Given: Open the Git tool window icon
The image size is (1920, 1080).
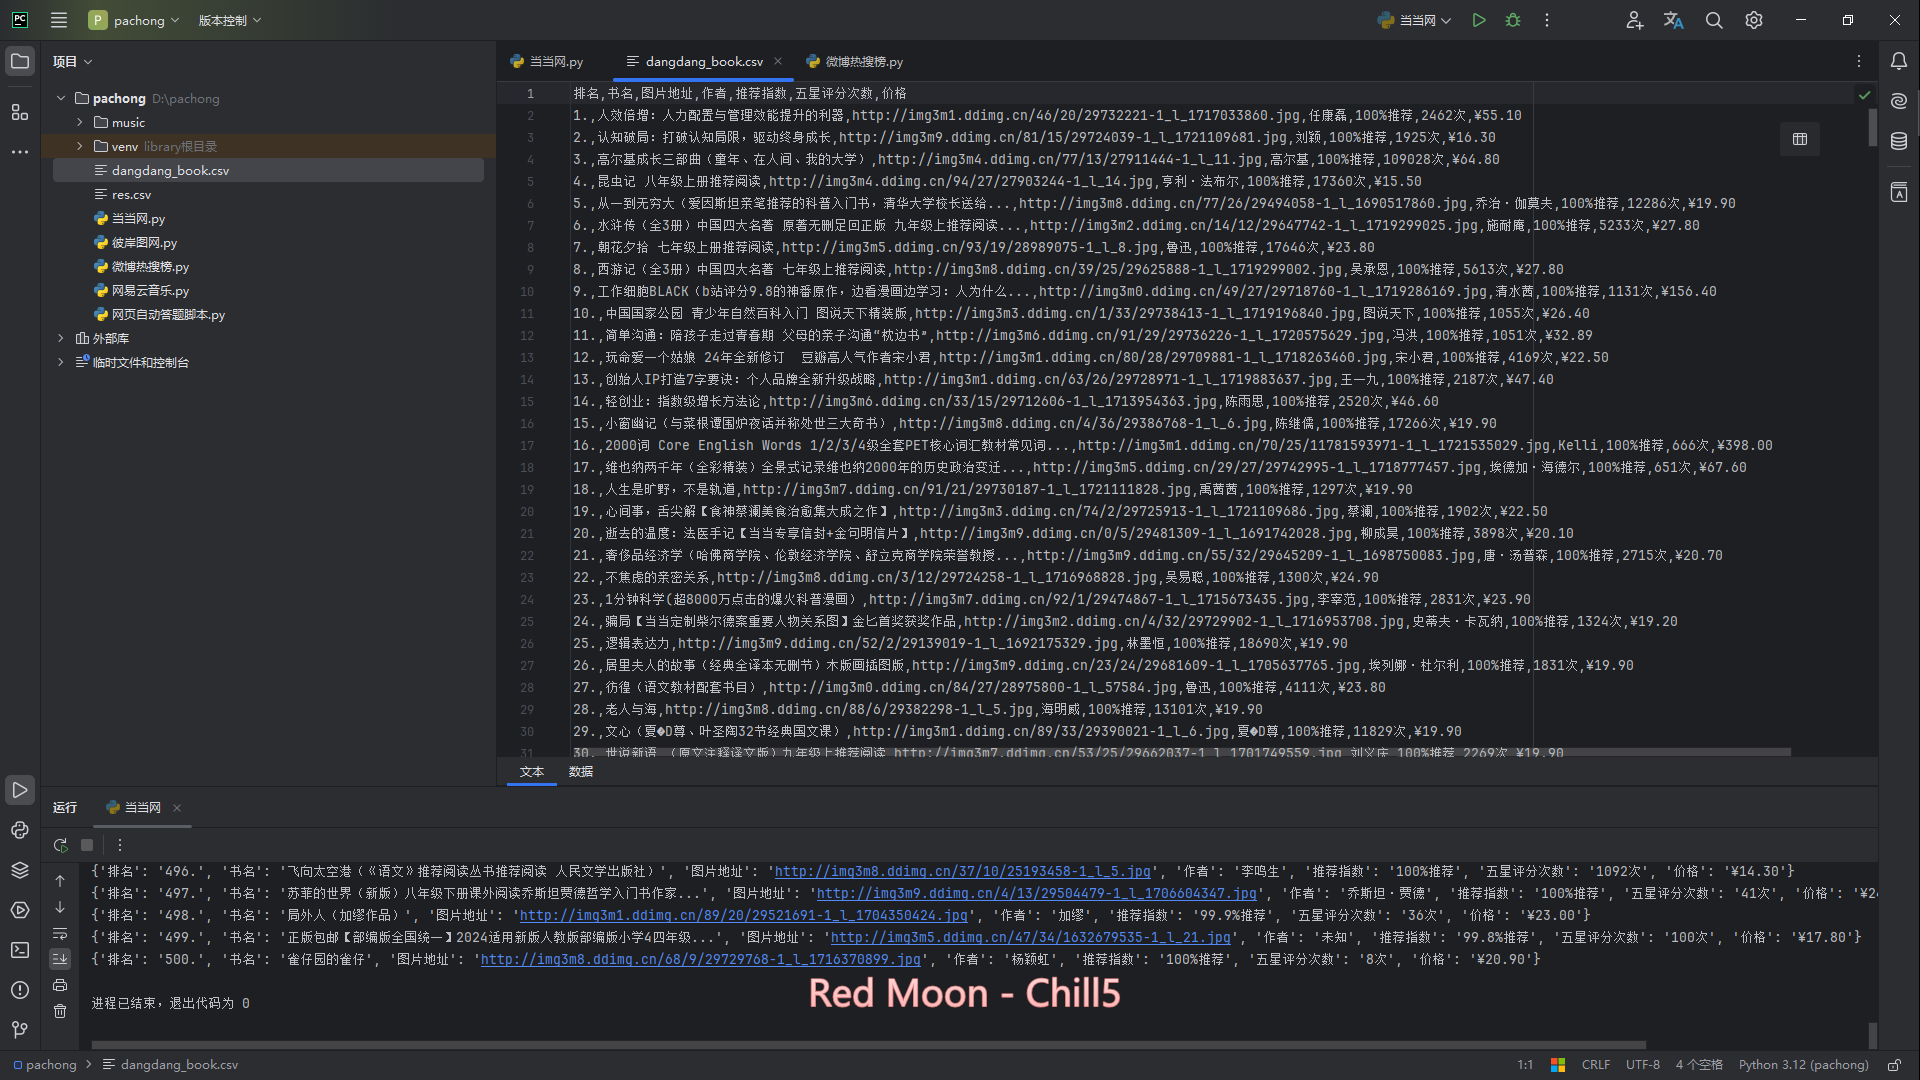Looking at the screenshot, I should pos(20,1029).
